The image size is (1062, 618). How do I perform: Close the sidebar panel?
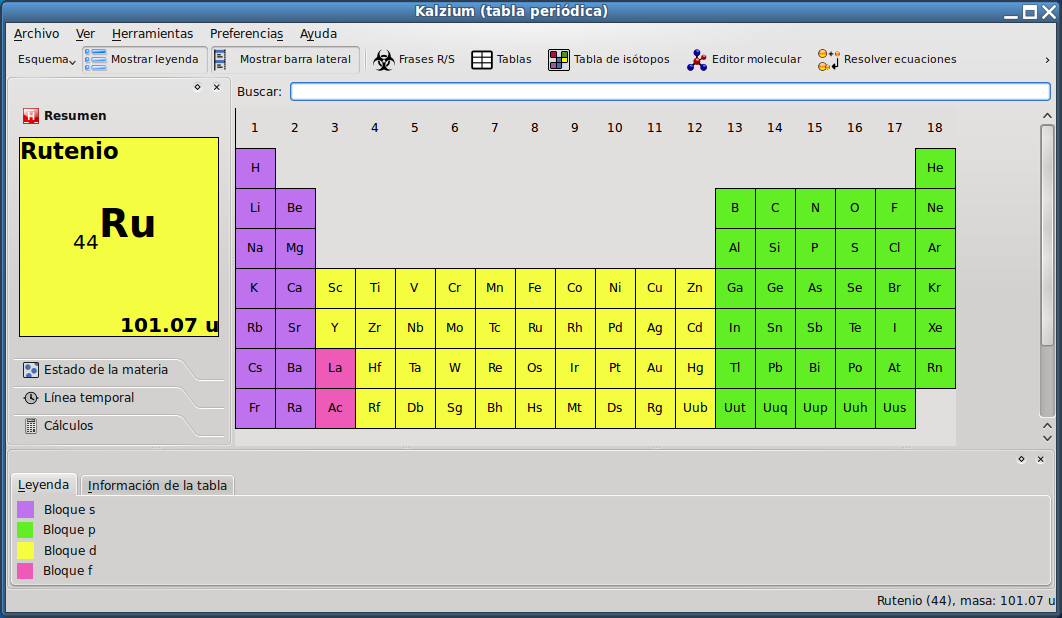click(x=217, y=87)
